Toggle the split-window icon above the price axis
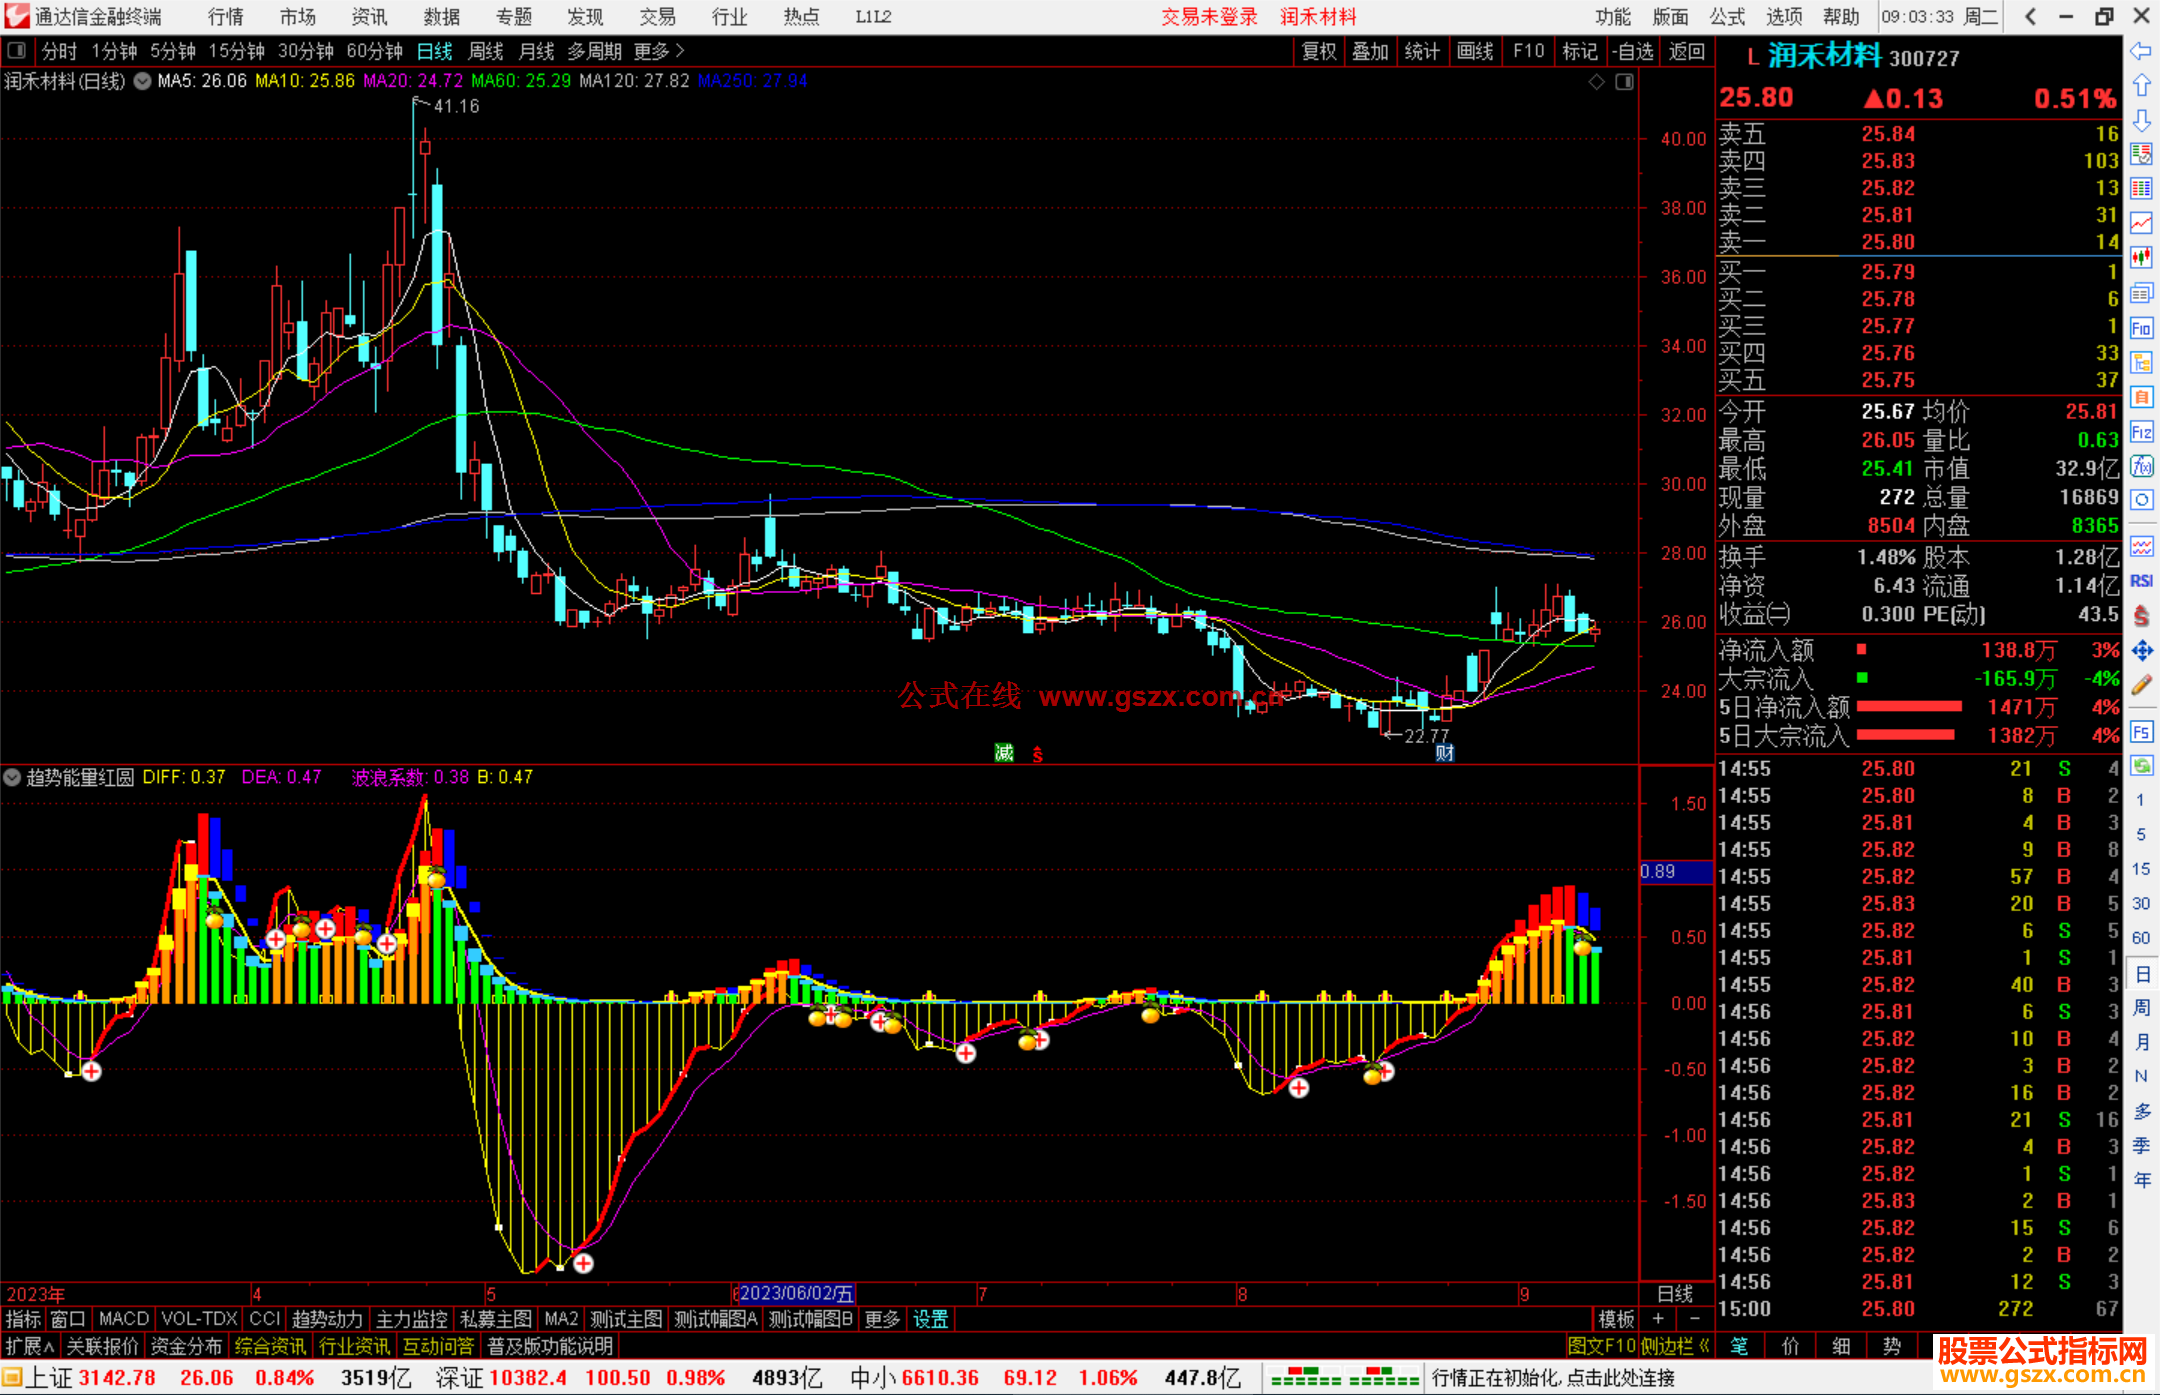2160x1395 pixels. click(1624, 81)
